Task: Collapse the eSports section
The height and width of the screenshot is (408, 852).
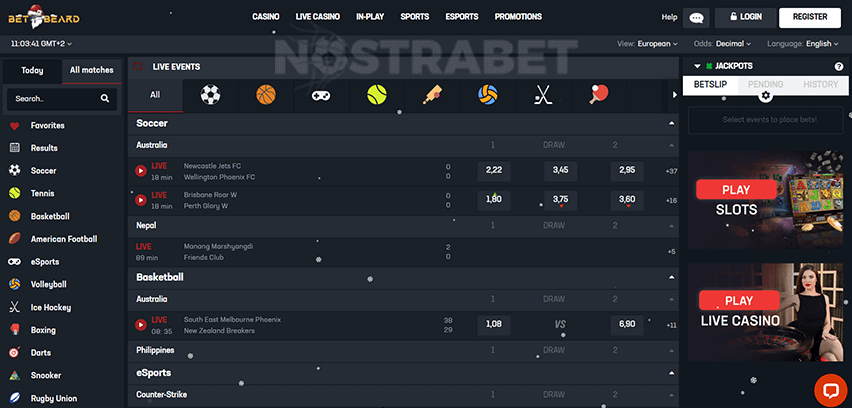Action: [672, 373]
